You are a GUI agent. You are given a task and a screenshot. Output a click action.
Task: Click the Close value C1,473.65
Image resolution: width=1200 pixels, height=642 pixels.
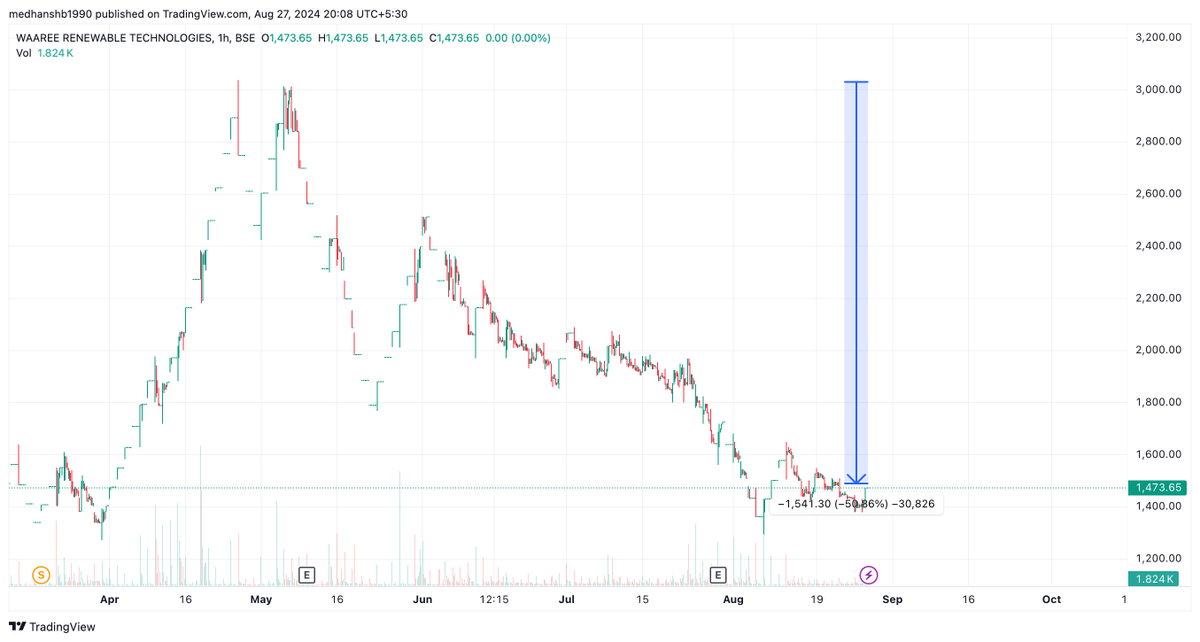click(455, 38)
